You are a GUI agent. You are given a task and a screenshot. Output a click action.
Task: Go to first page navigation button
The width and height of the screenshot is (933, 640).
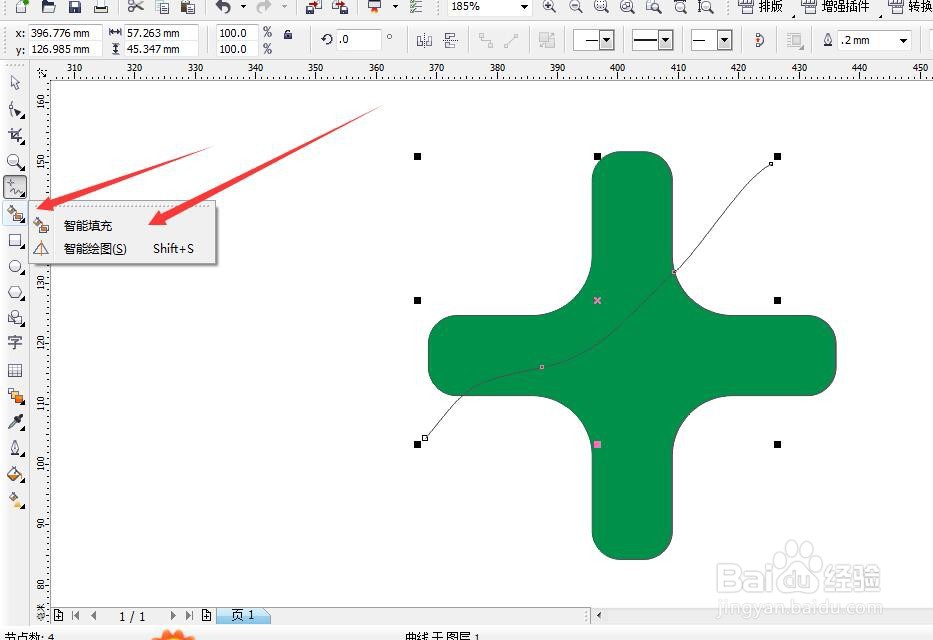[x=76, y=616]
